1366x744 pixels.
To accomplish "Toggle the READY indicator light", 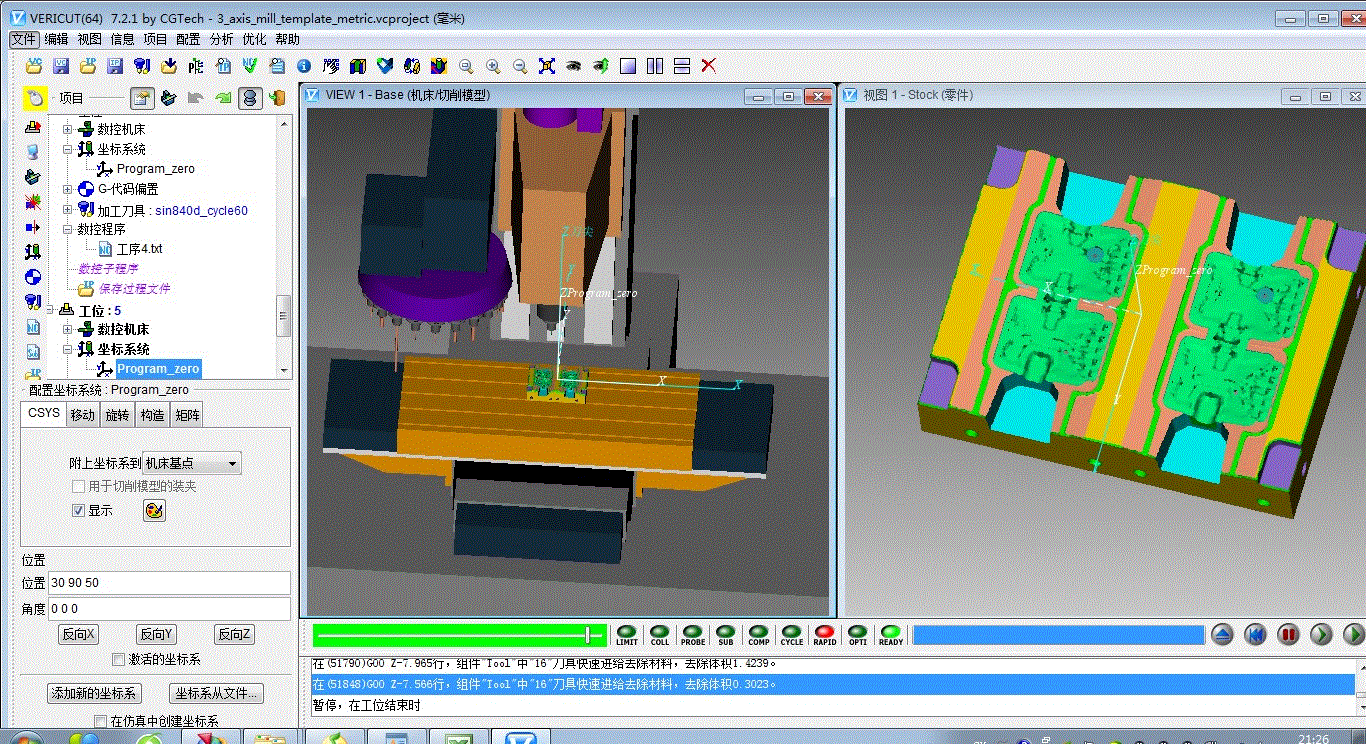I will [x=891, y=635].
